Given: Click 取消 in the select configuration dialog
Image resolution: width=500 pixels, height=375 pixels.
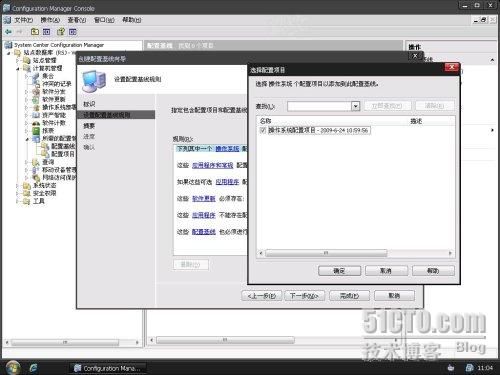Looking at the screenshot, I should point(386,271).
